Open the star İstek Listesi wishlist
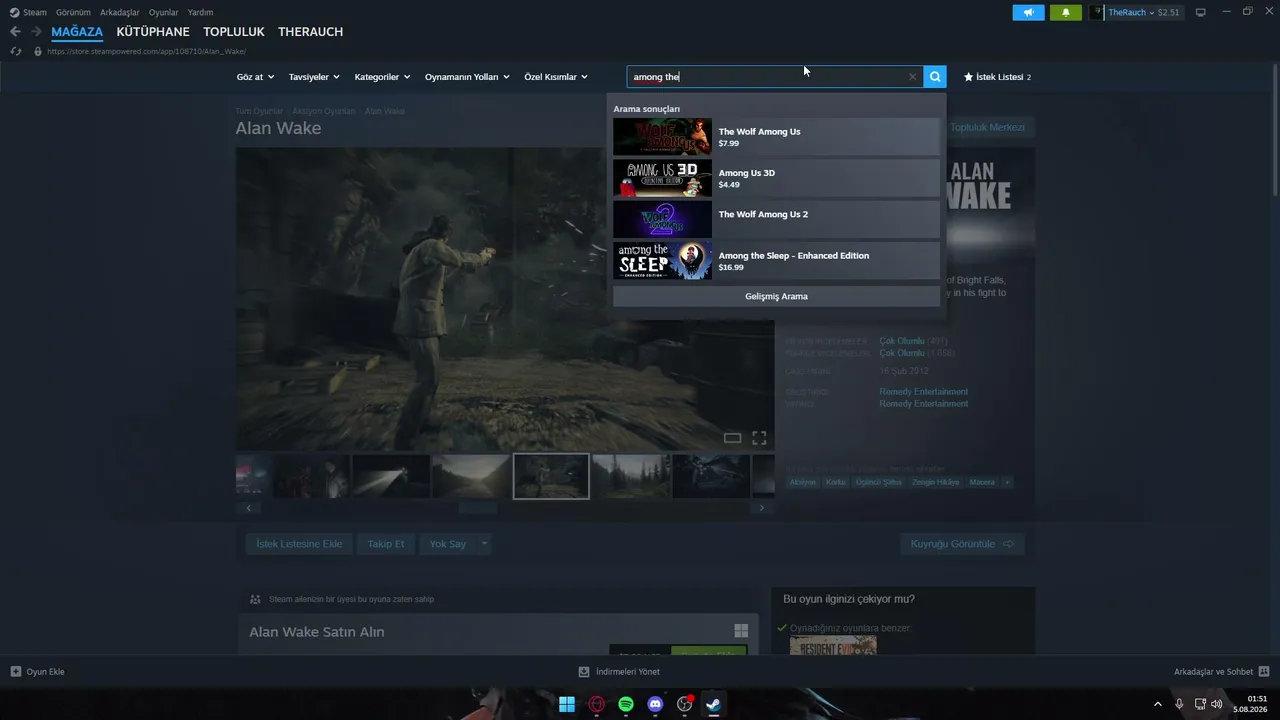 (997, 77)
